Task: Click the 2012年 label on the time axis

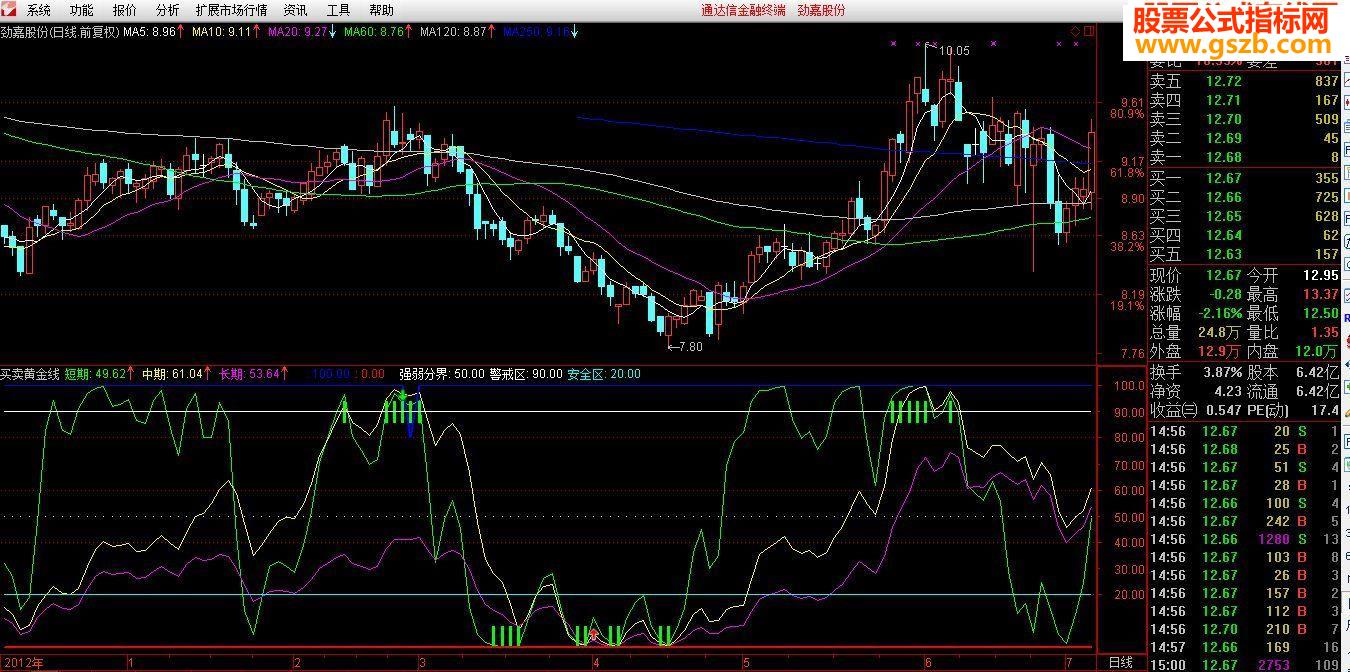Action: (x=23, y=662)
